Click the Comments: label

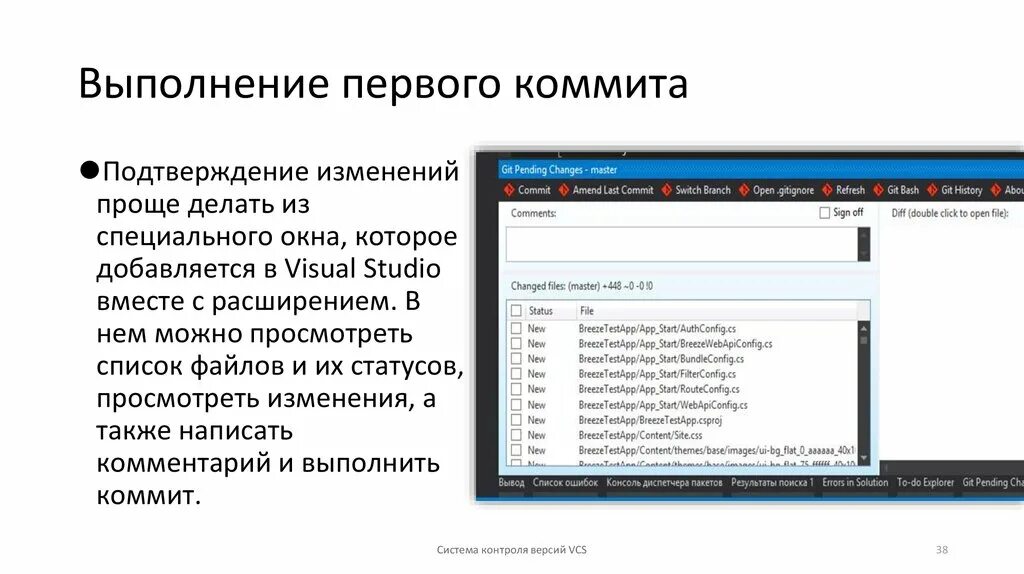pos(534,213)
